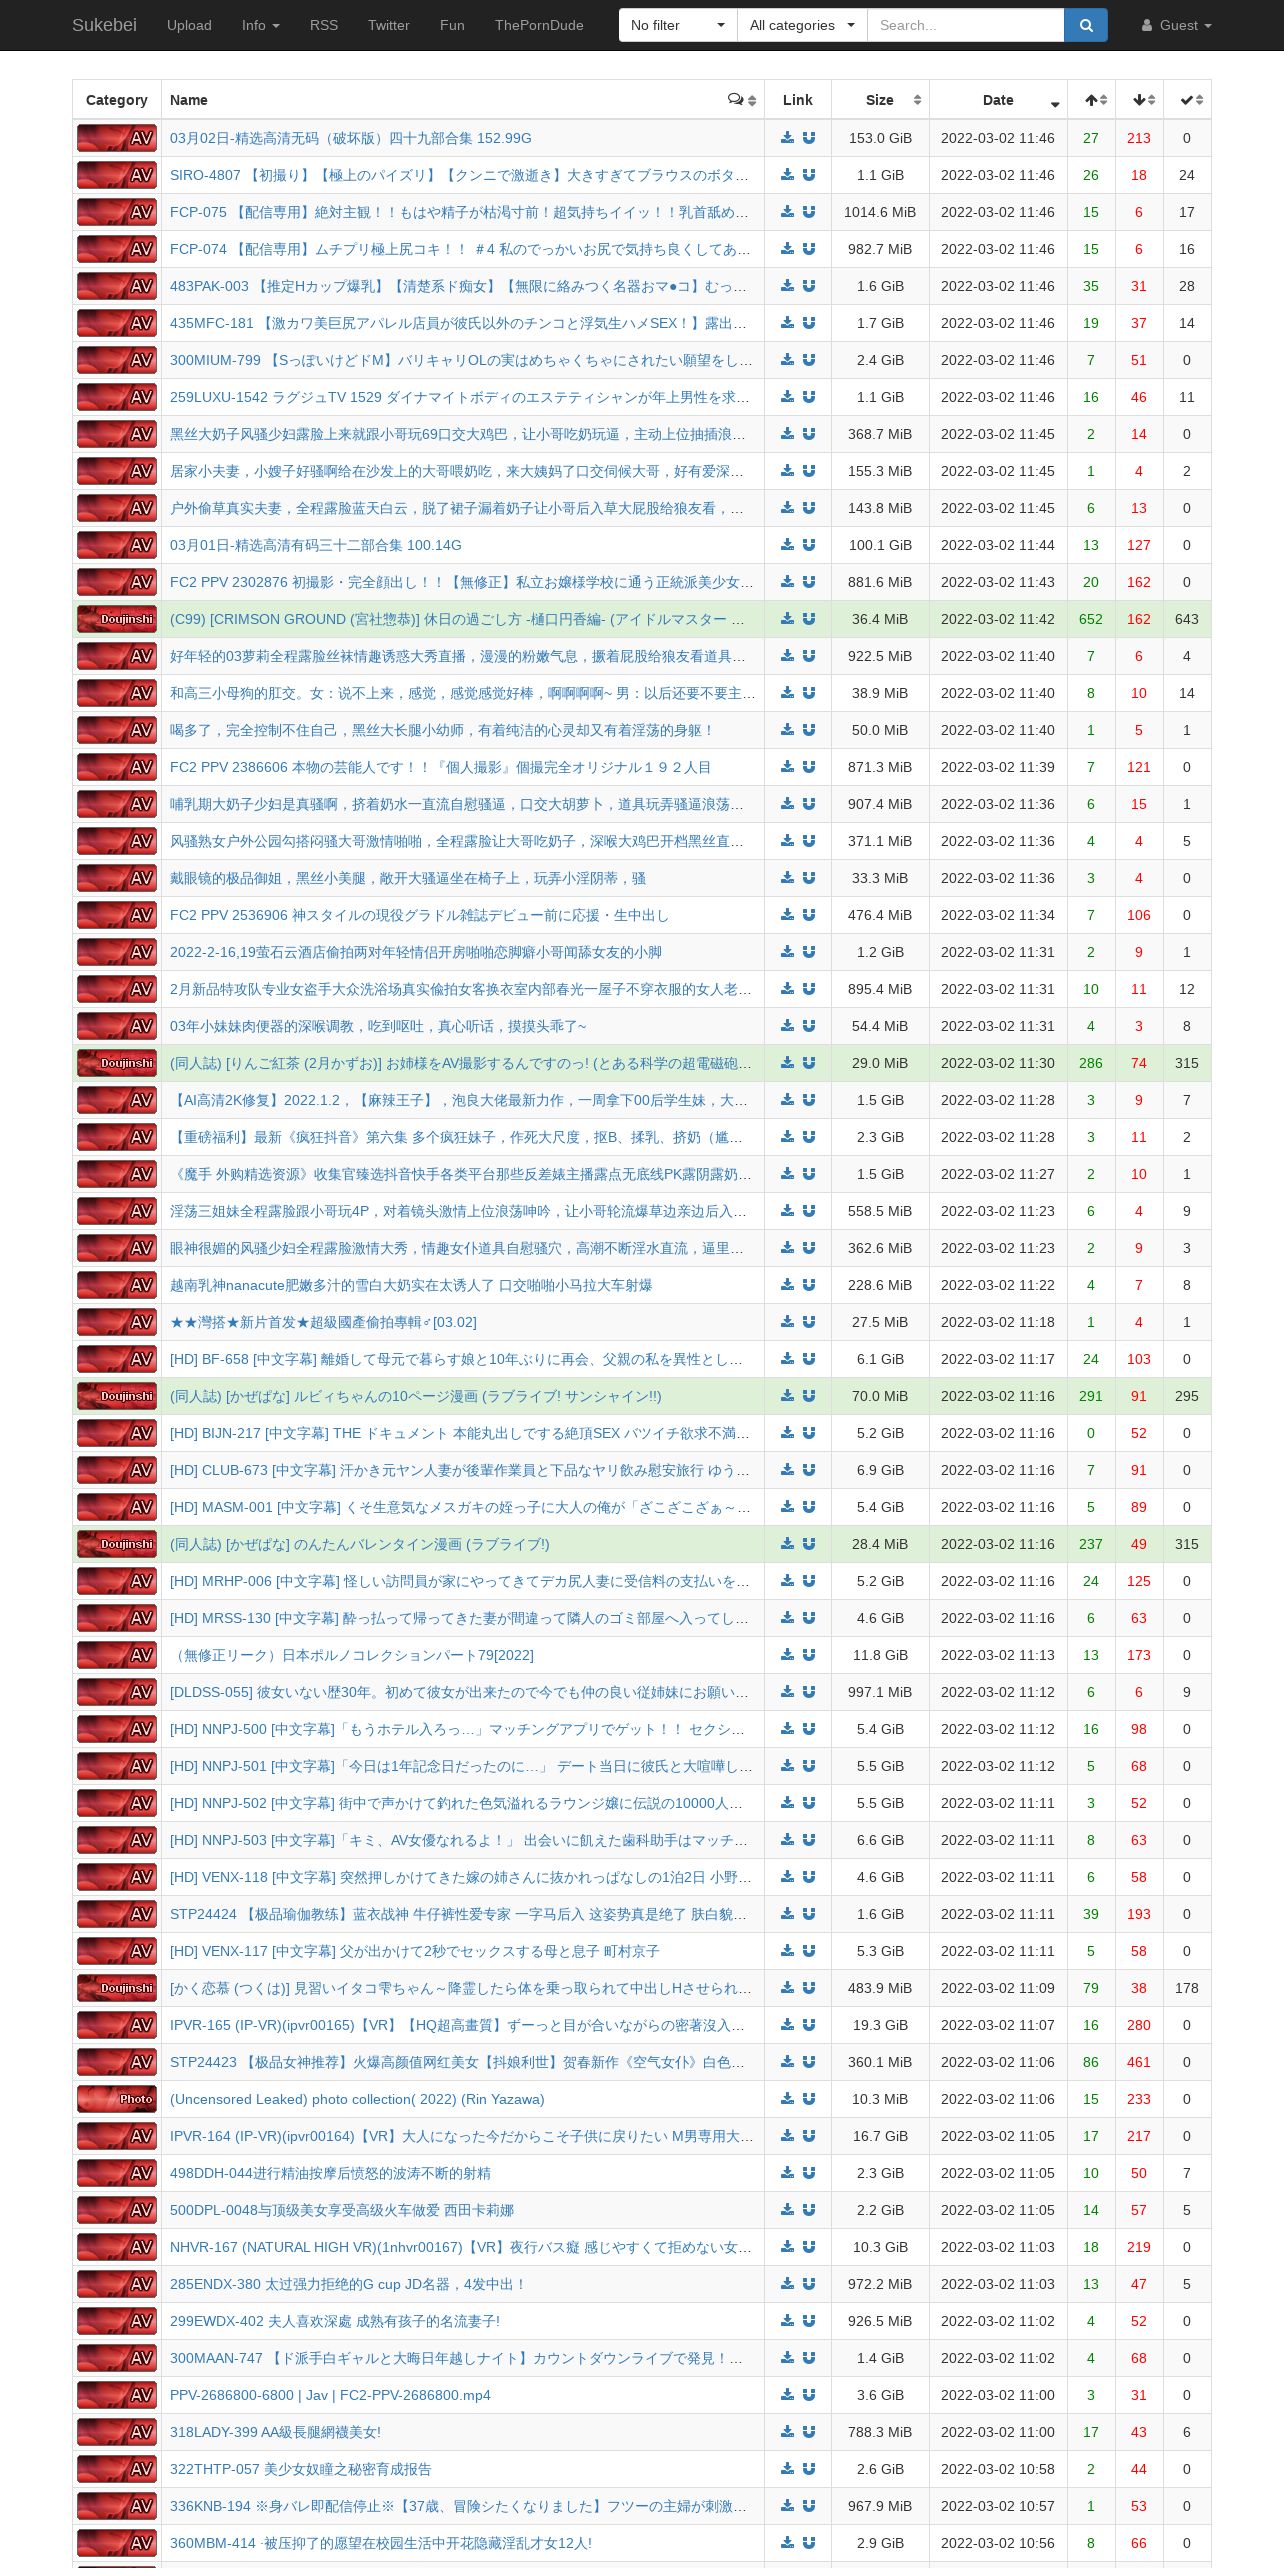
Task: Open the 498DDH-044 torrent title link
Action: click(330, 2173)
